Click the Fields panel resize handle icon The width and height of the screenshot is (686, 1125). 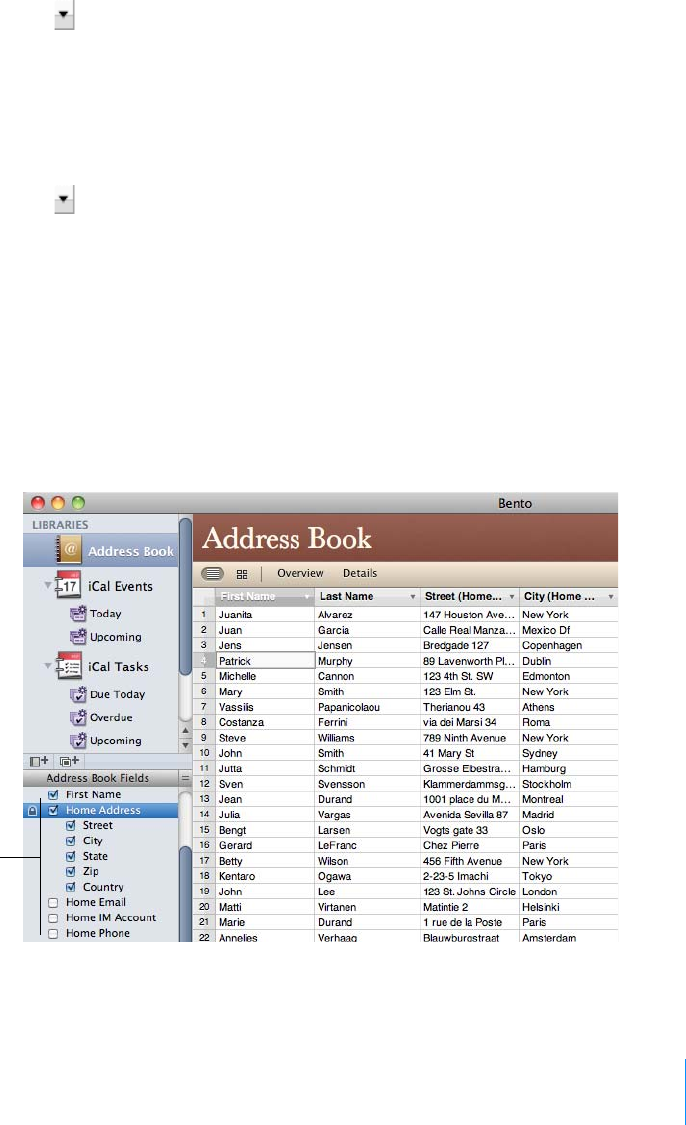click(185, 778)
